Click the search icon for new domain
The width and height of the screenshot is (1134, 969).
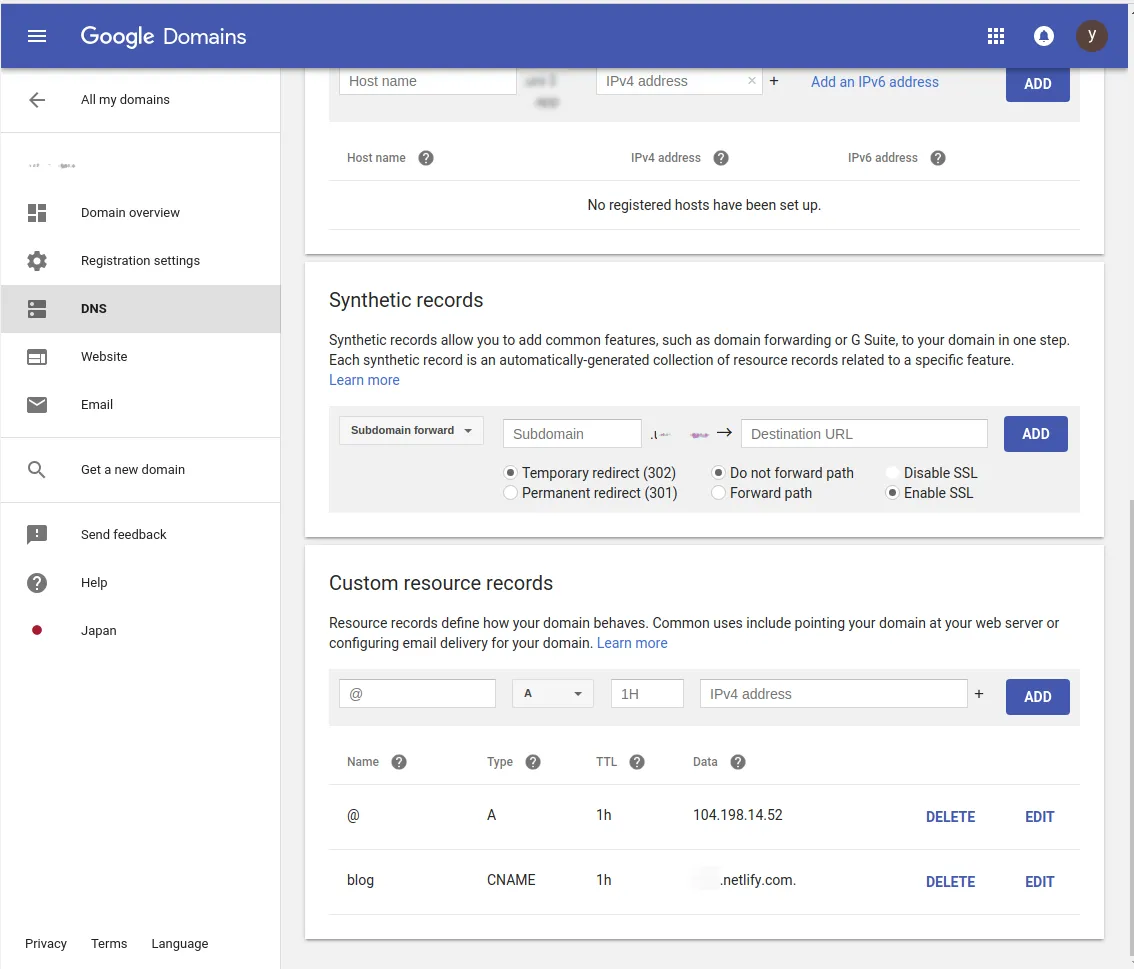(x=37, y=470)
